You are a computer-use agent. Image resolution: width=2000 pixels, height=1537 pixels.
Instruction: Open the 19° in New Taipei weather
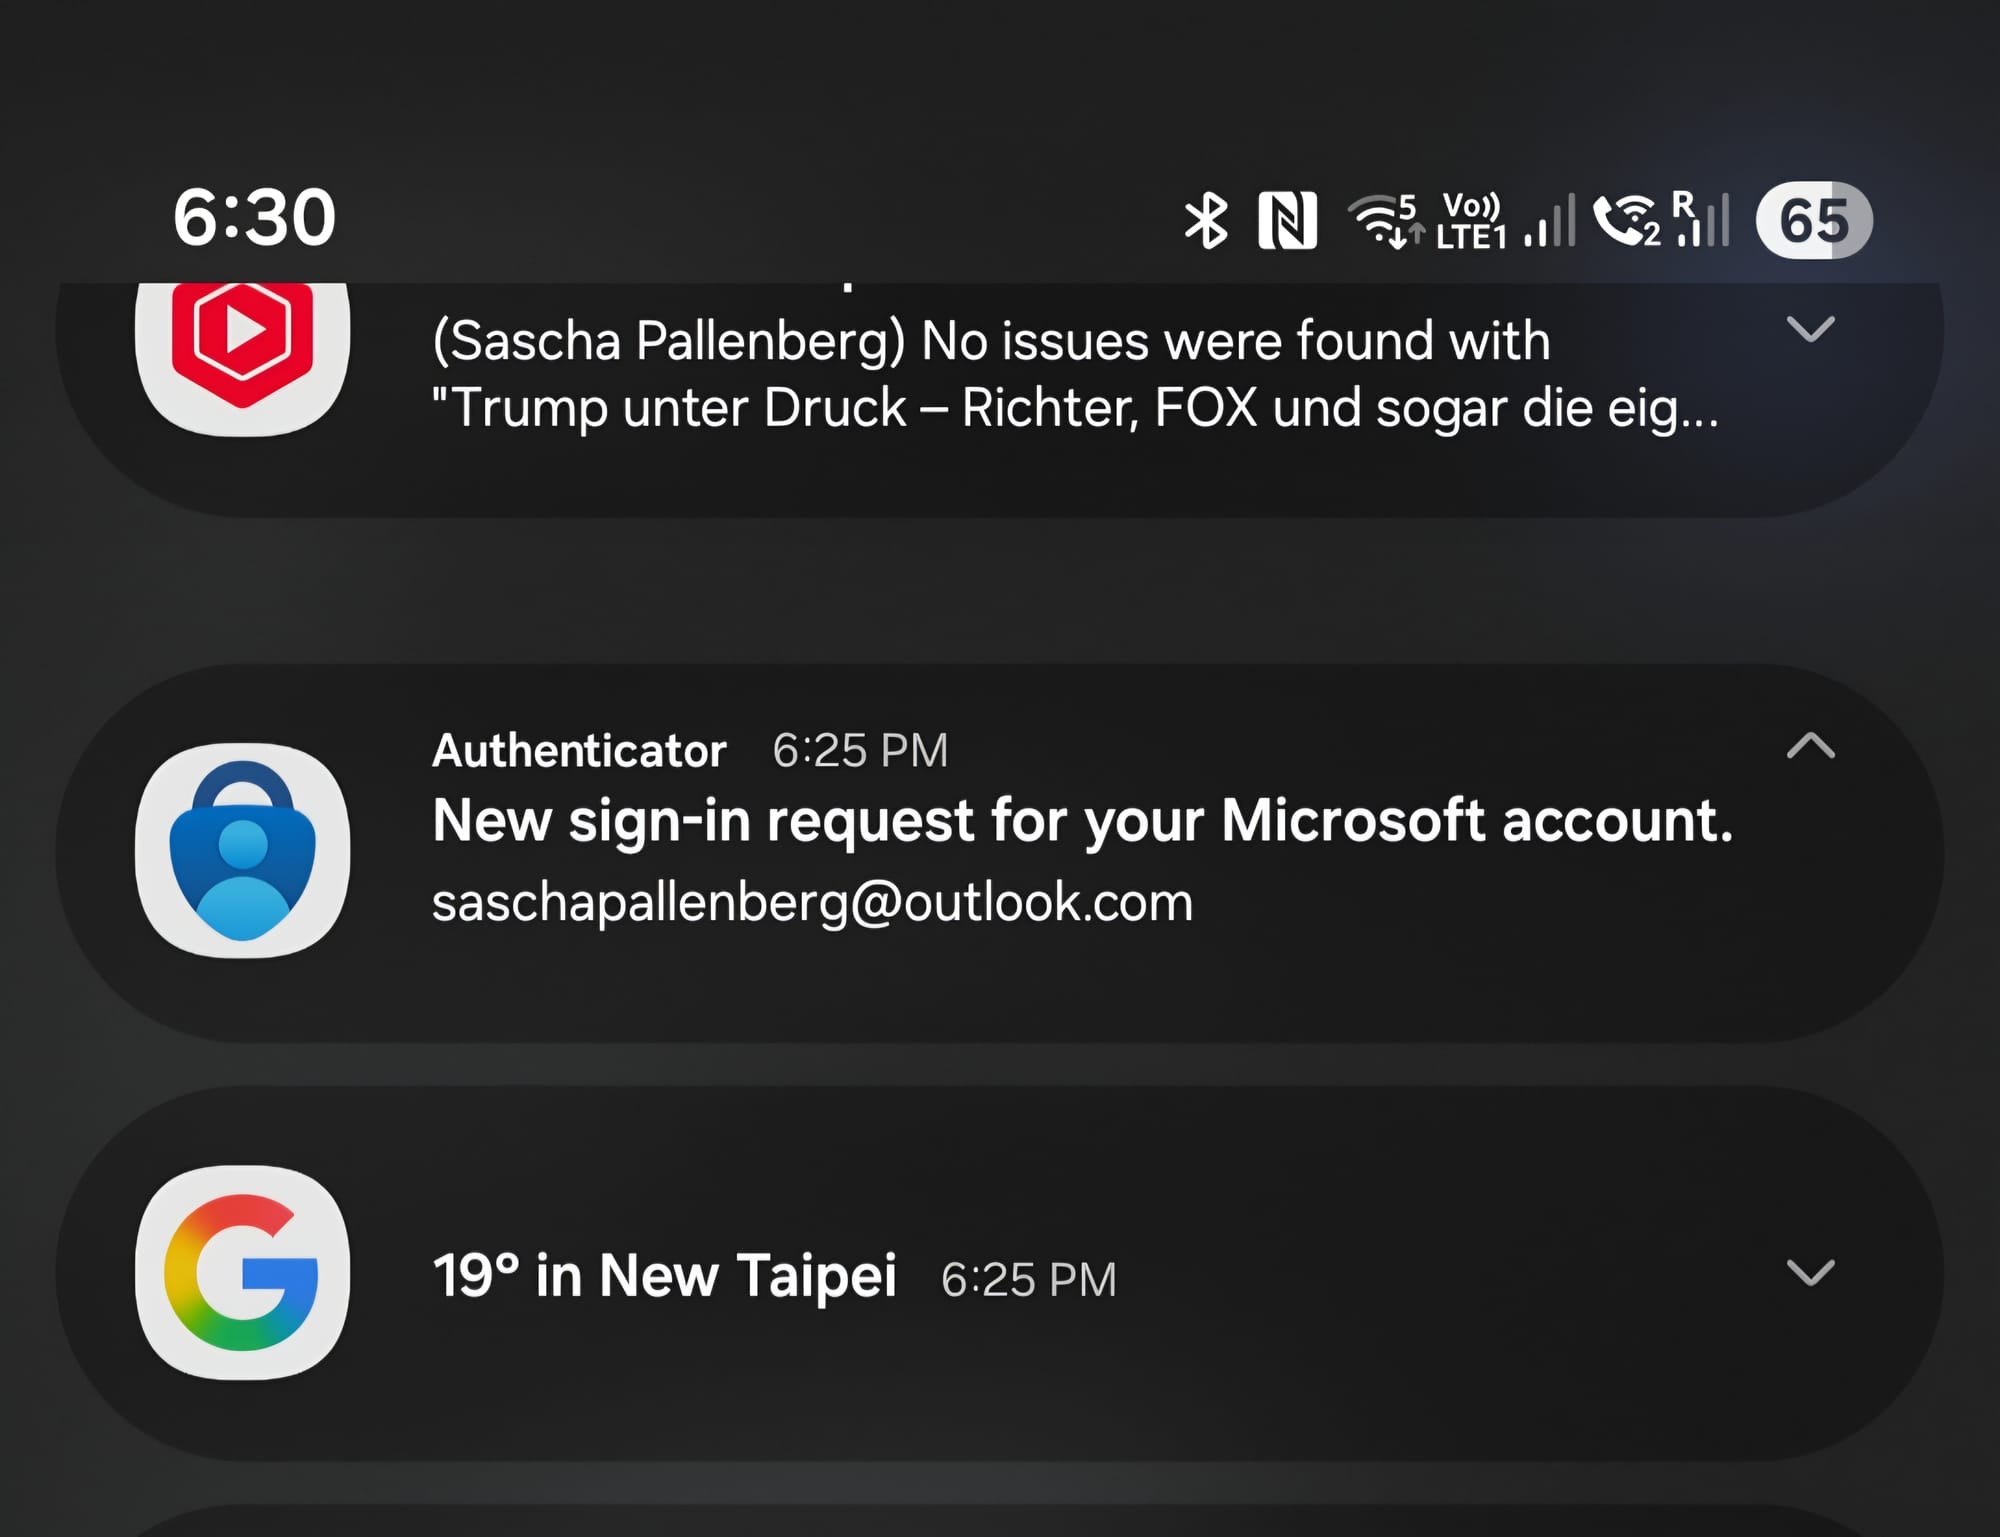tap(665, 1276)
